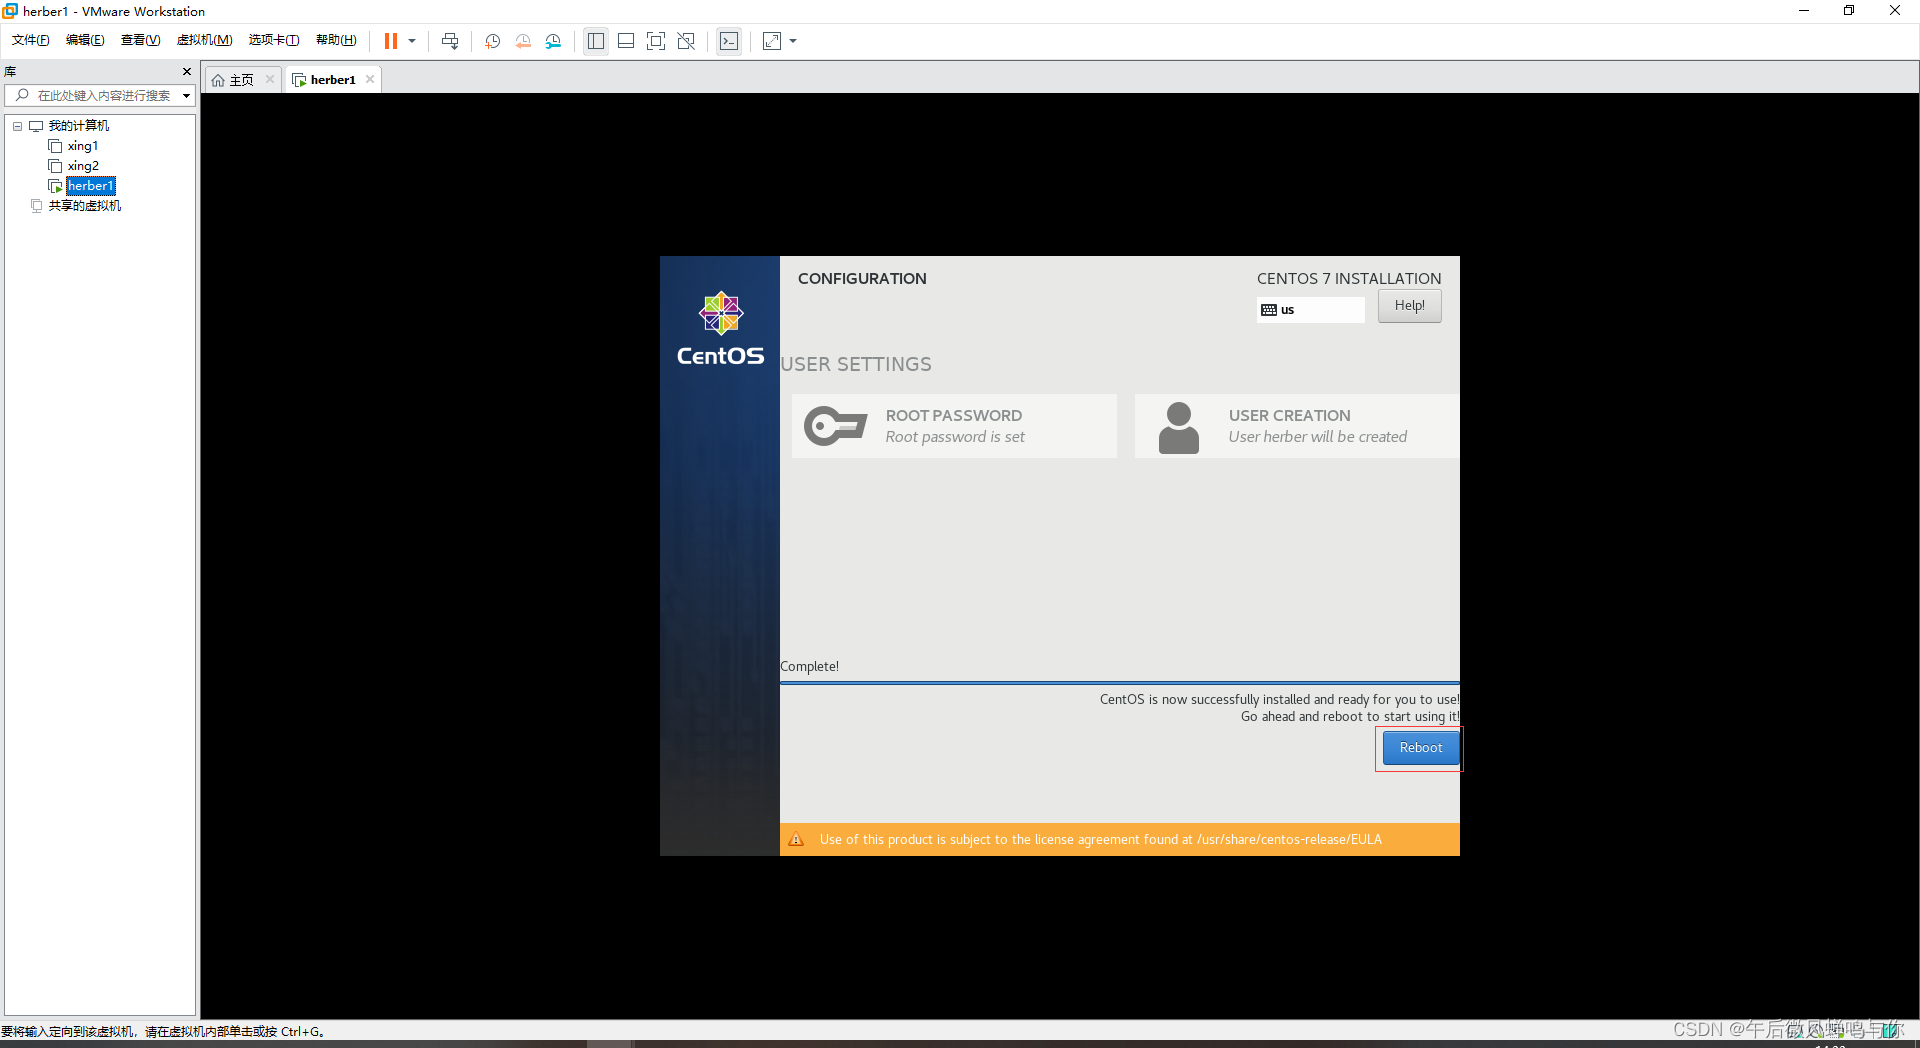
Task: Click the search magnifier icon in library
Action: coord(22,95)
